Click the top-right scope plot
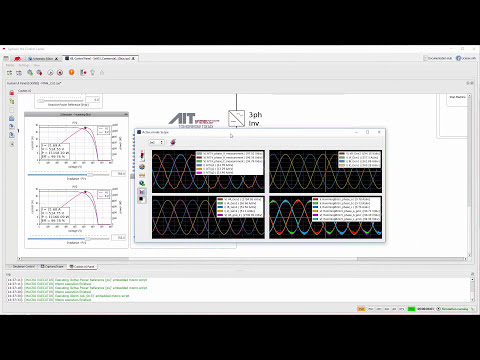The width and height of the screenshot is (480, 360). pos(326,171)
